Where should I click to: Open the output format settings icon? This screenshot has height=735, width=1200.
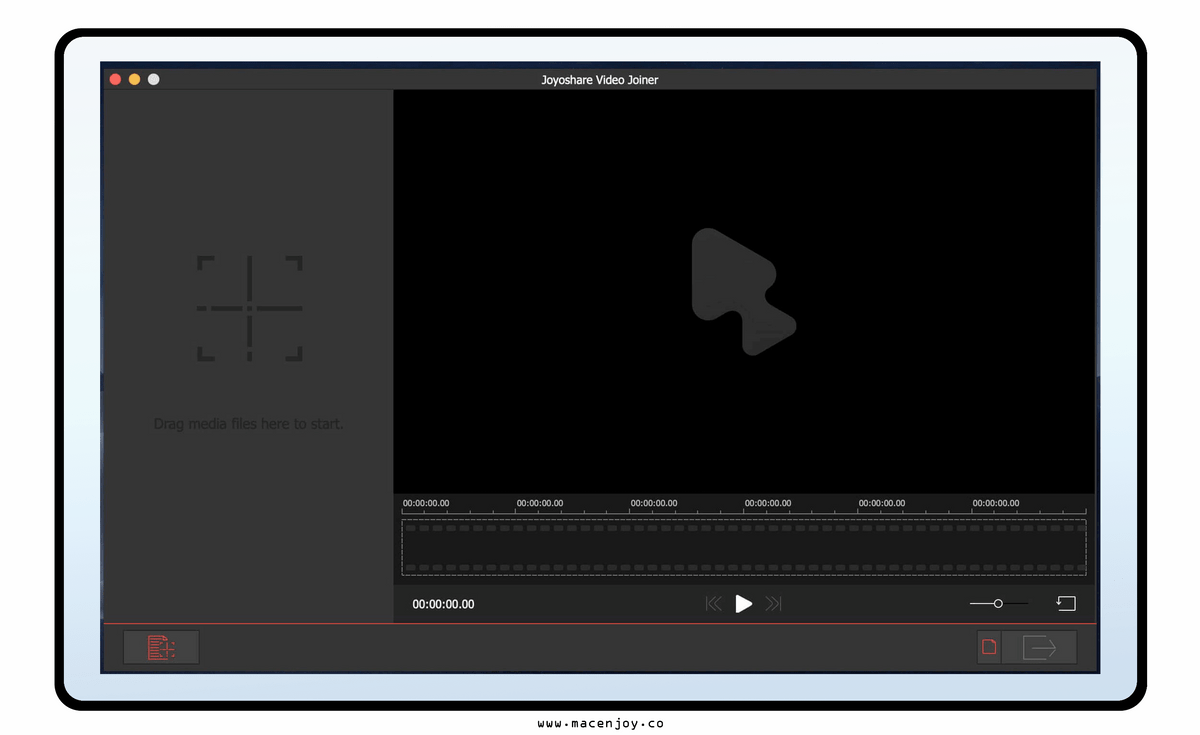pyautogui.click(x=989, y=648)
